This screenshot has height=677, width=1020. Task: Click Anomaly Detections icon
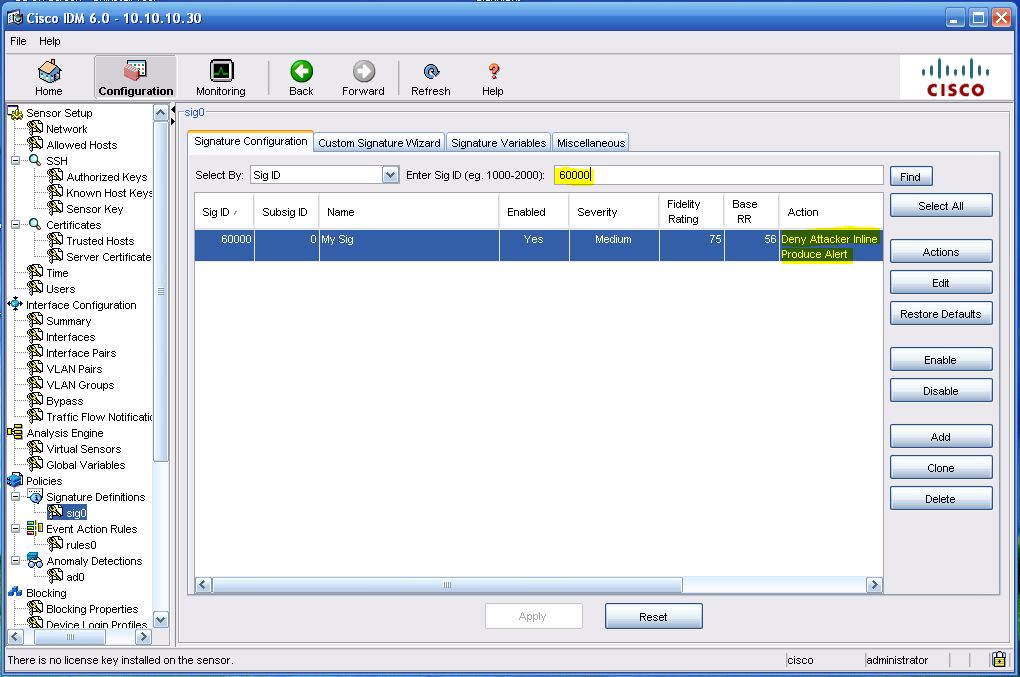pos(35,560)
